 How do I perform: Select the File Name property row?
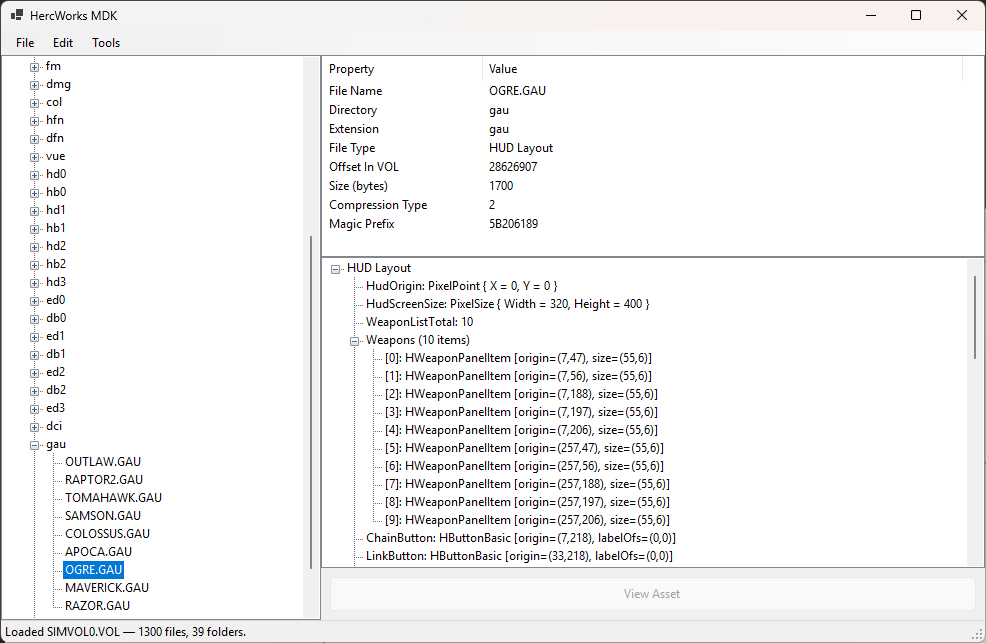click(x=645, y=91)
